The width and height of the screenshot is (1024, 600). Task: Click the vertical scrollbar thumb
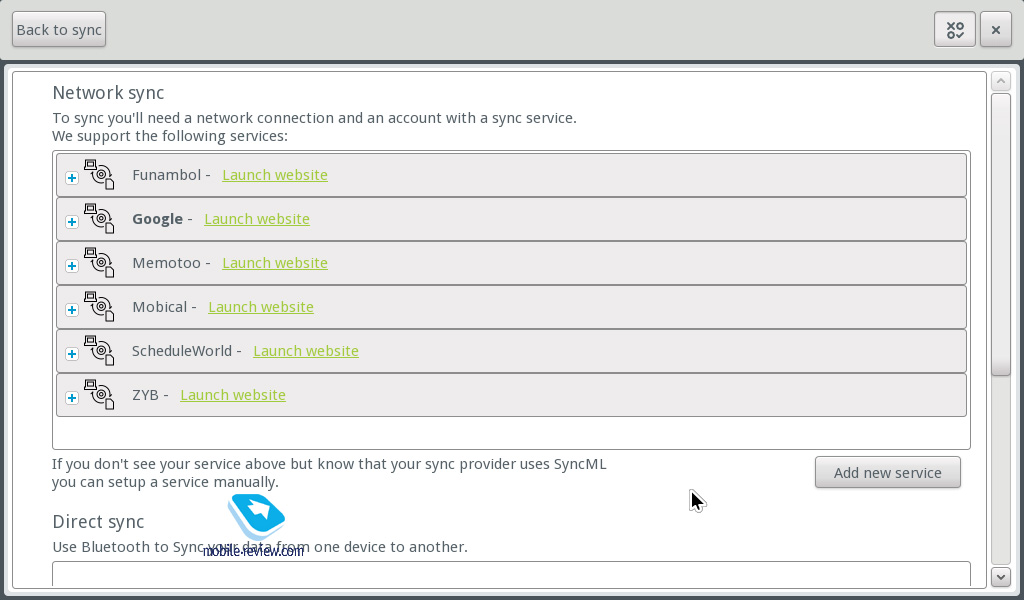coord(1001,234)
